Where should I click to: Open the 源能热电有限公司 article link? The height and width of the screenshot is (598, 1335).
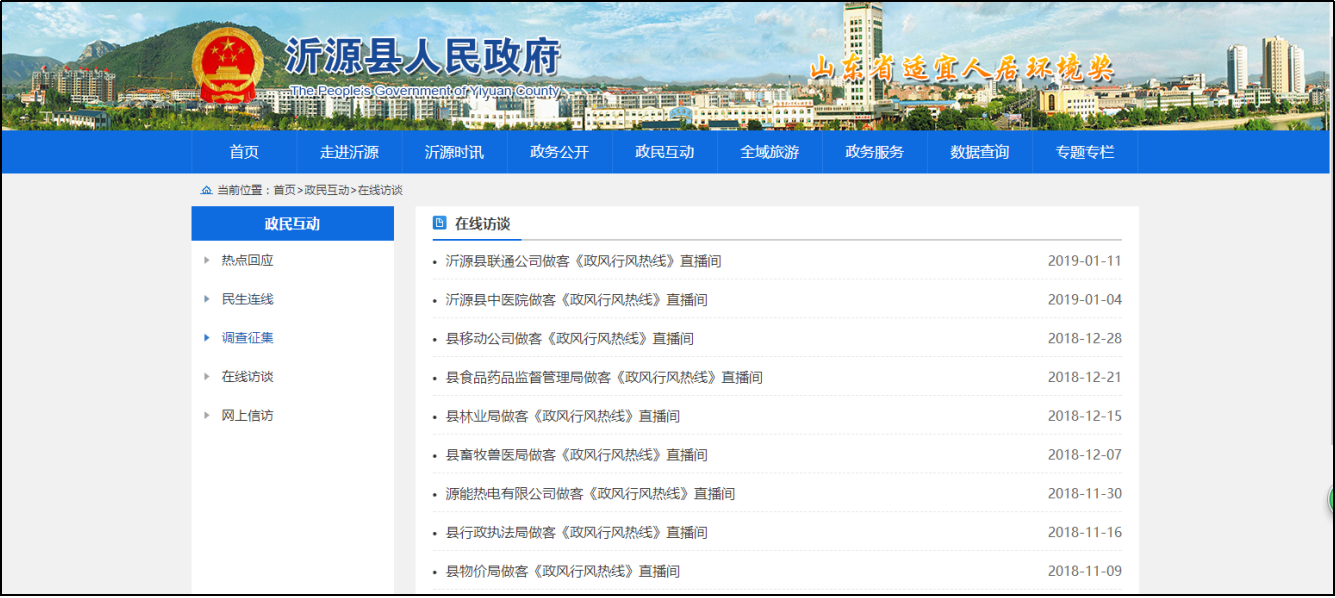coord(590,493)
